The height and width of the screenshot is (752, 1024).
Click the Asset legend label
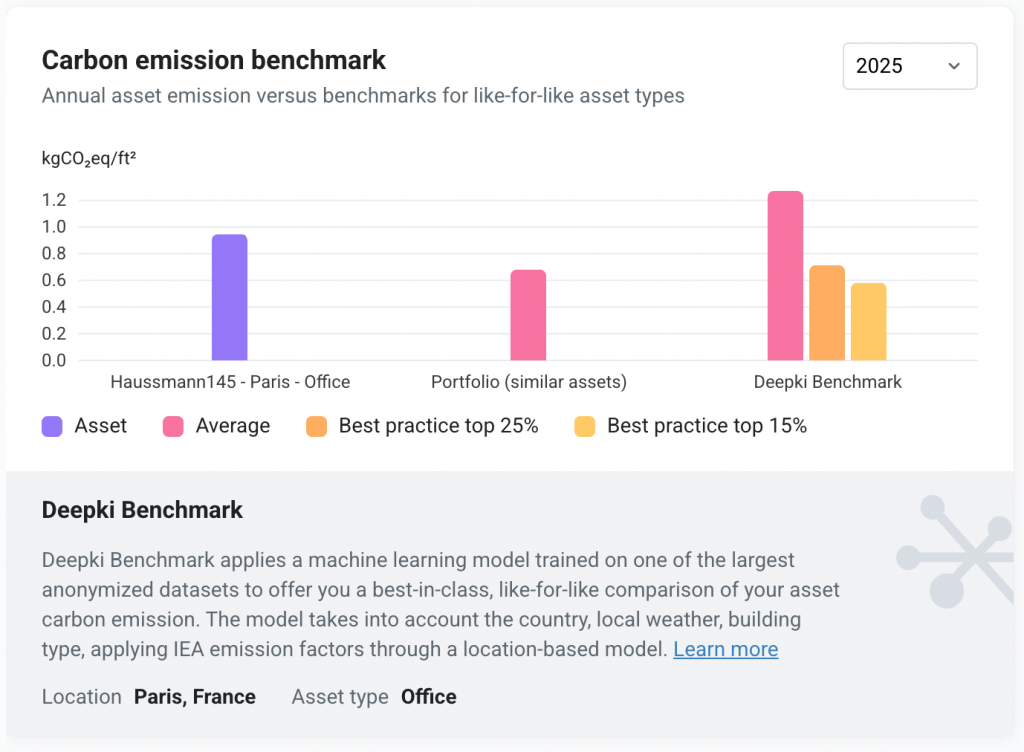click(100, 426)
